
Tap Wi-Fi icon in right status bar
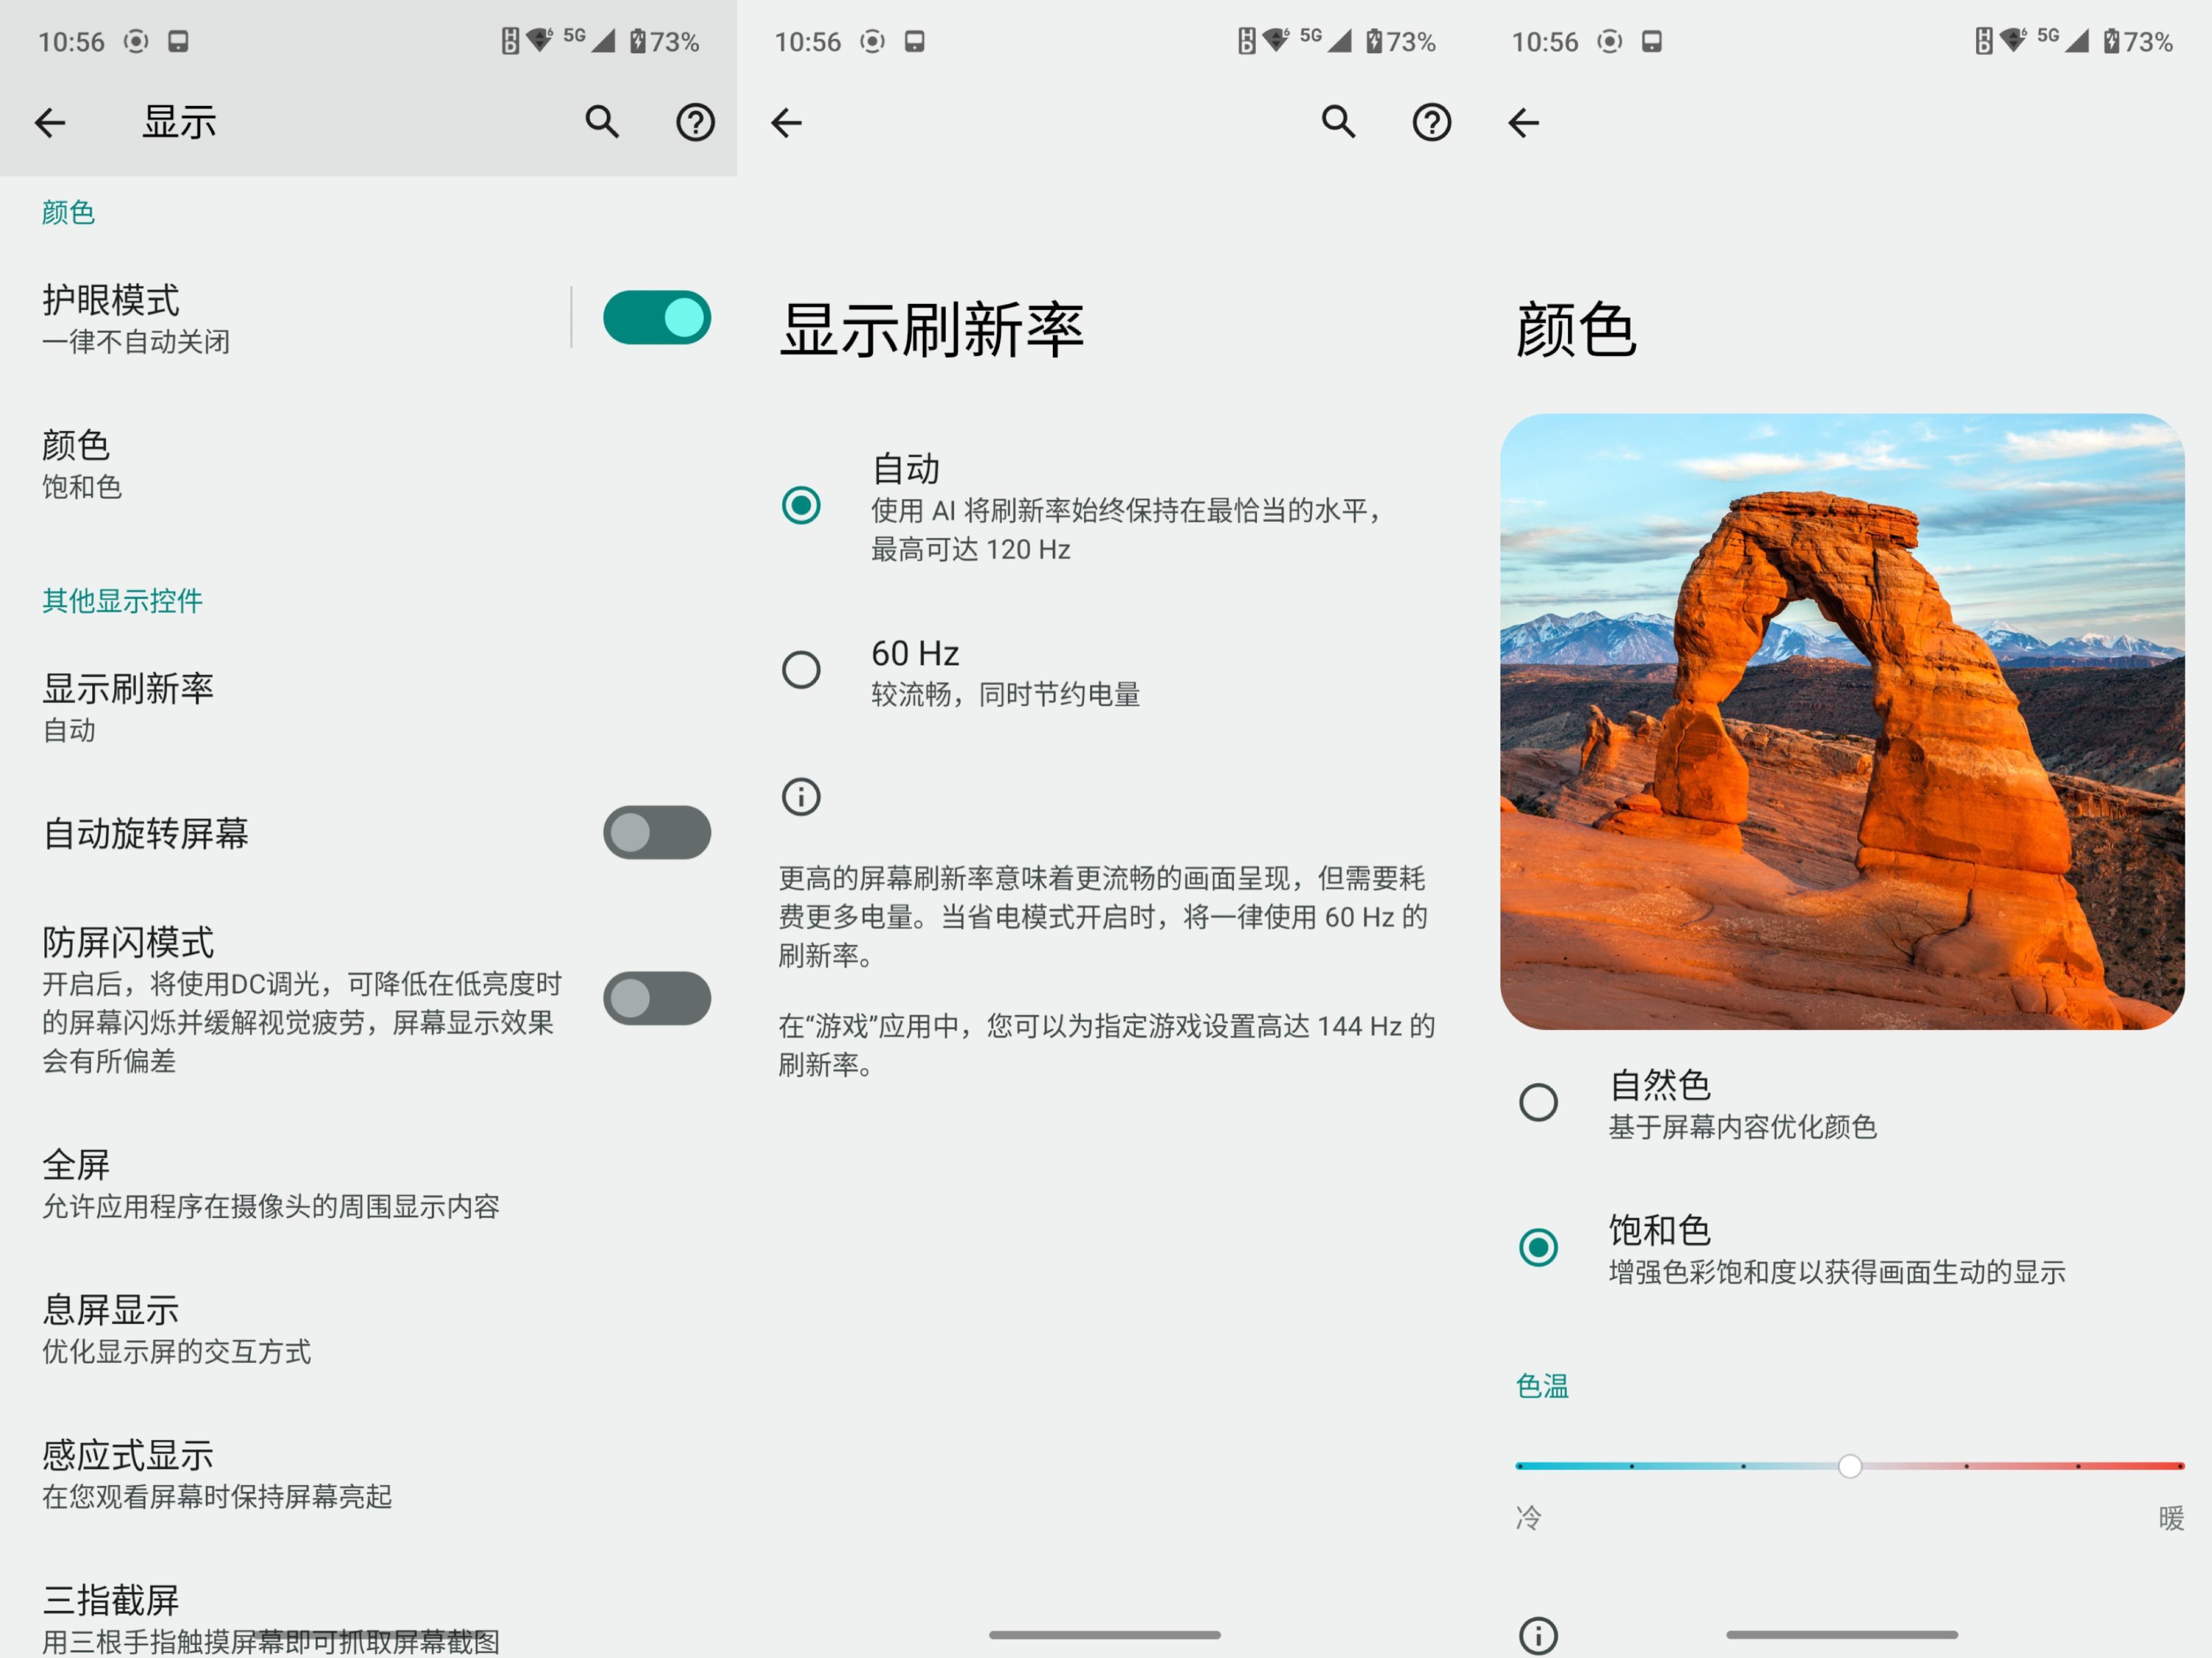point(2013,40)
